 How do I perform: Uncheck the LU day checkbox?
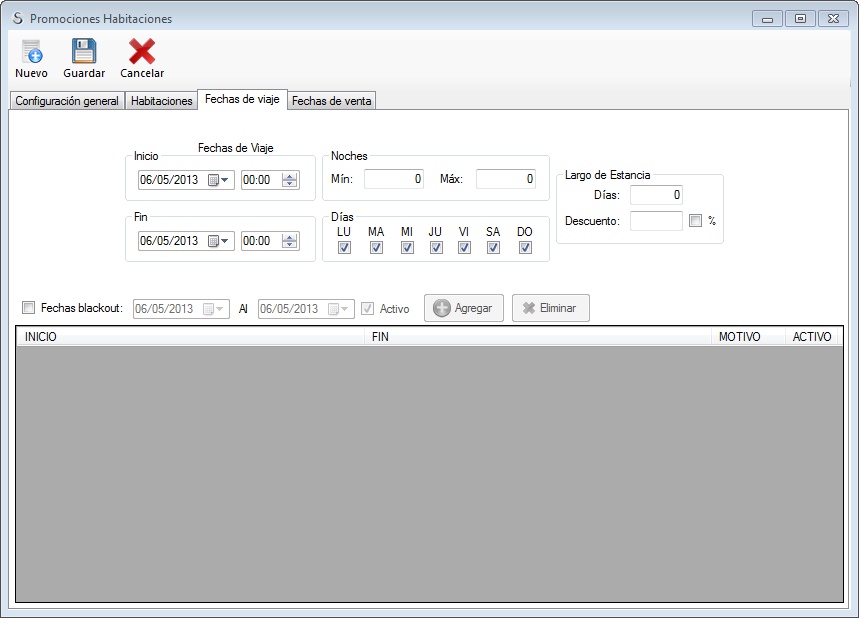pos(344,248)
